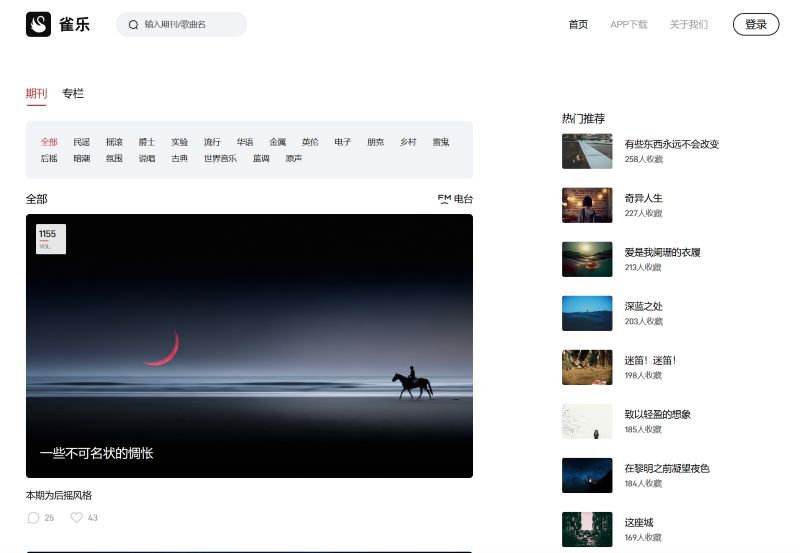Click the description 本期为后摇风格
The width and height of the screenshot is (800, 553).
tap(59, 495)
